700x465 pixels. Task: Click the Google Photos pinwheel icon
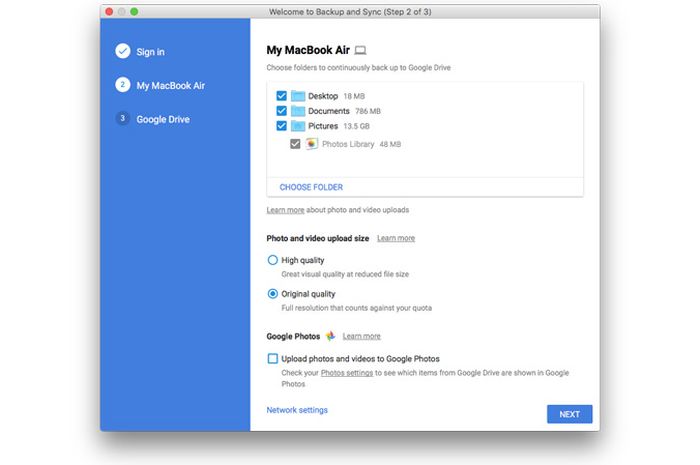pyautogui.click(x=329, y=337)
